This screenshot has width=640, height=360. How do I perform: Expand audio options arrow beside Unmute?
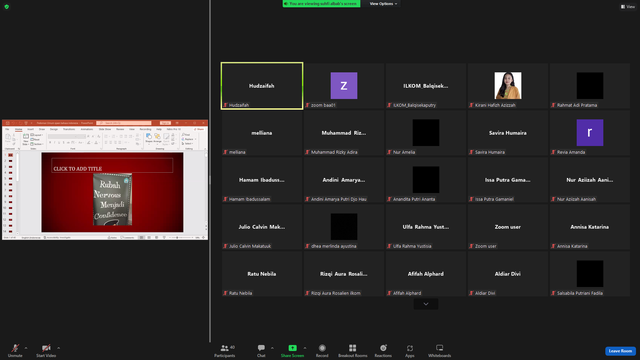point(26,348)
